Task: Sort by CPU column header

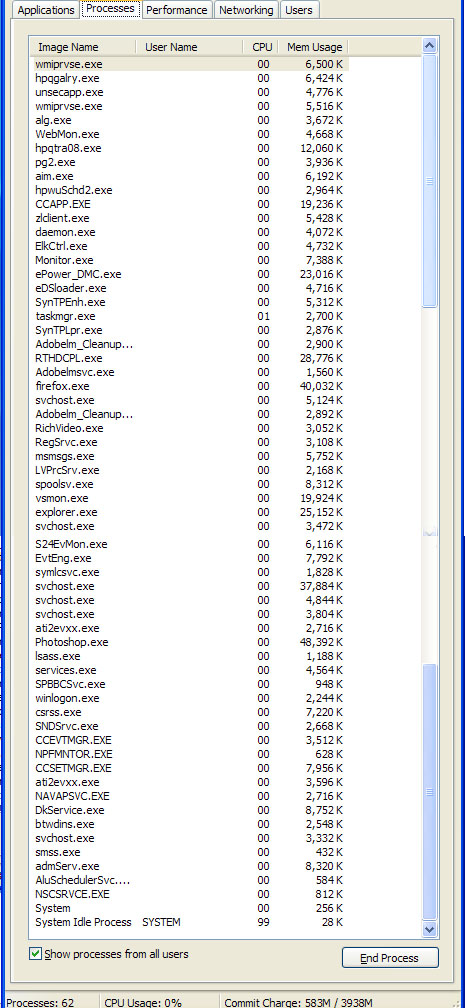Action: click(261, 47)
